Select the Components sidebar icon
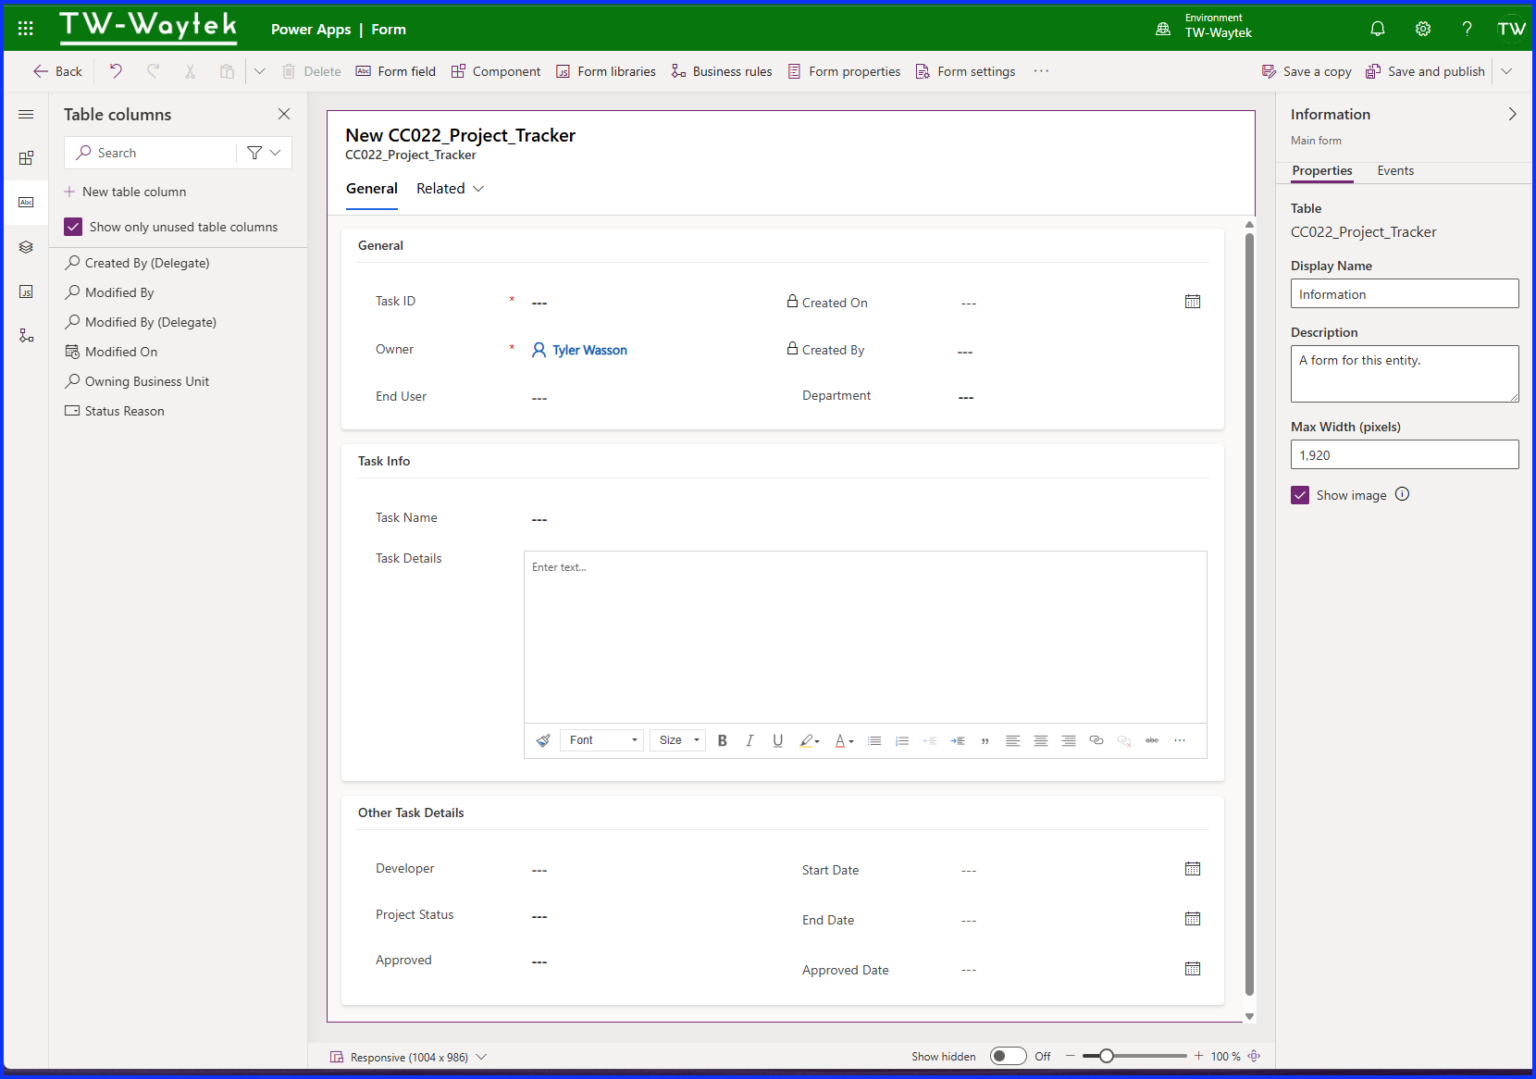The image size is (1536, 1079). pos(26,157)
